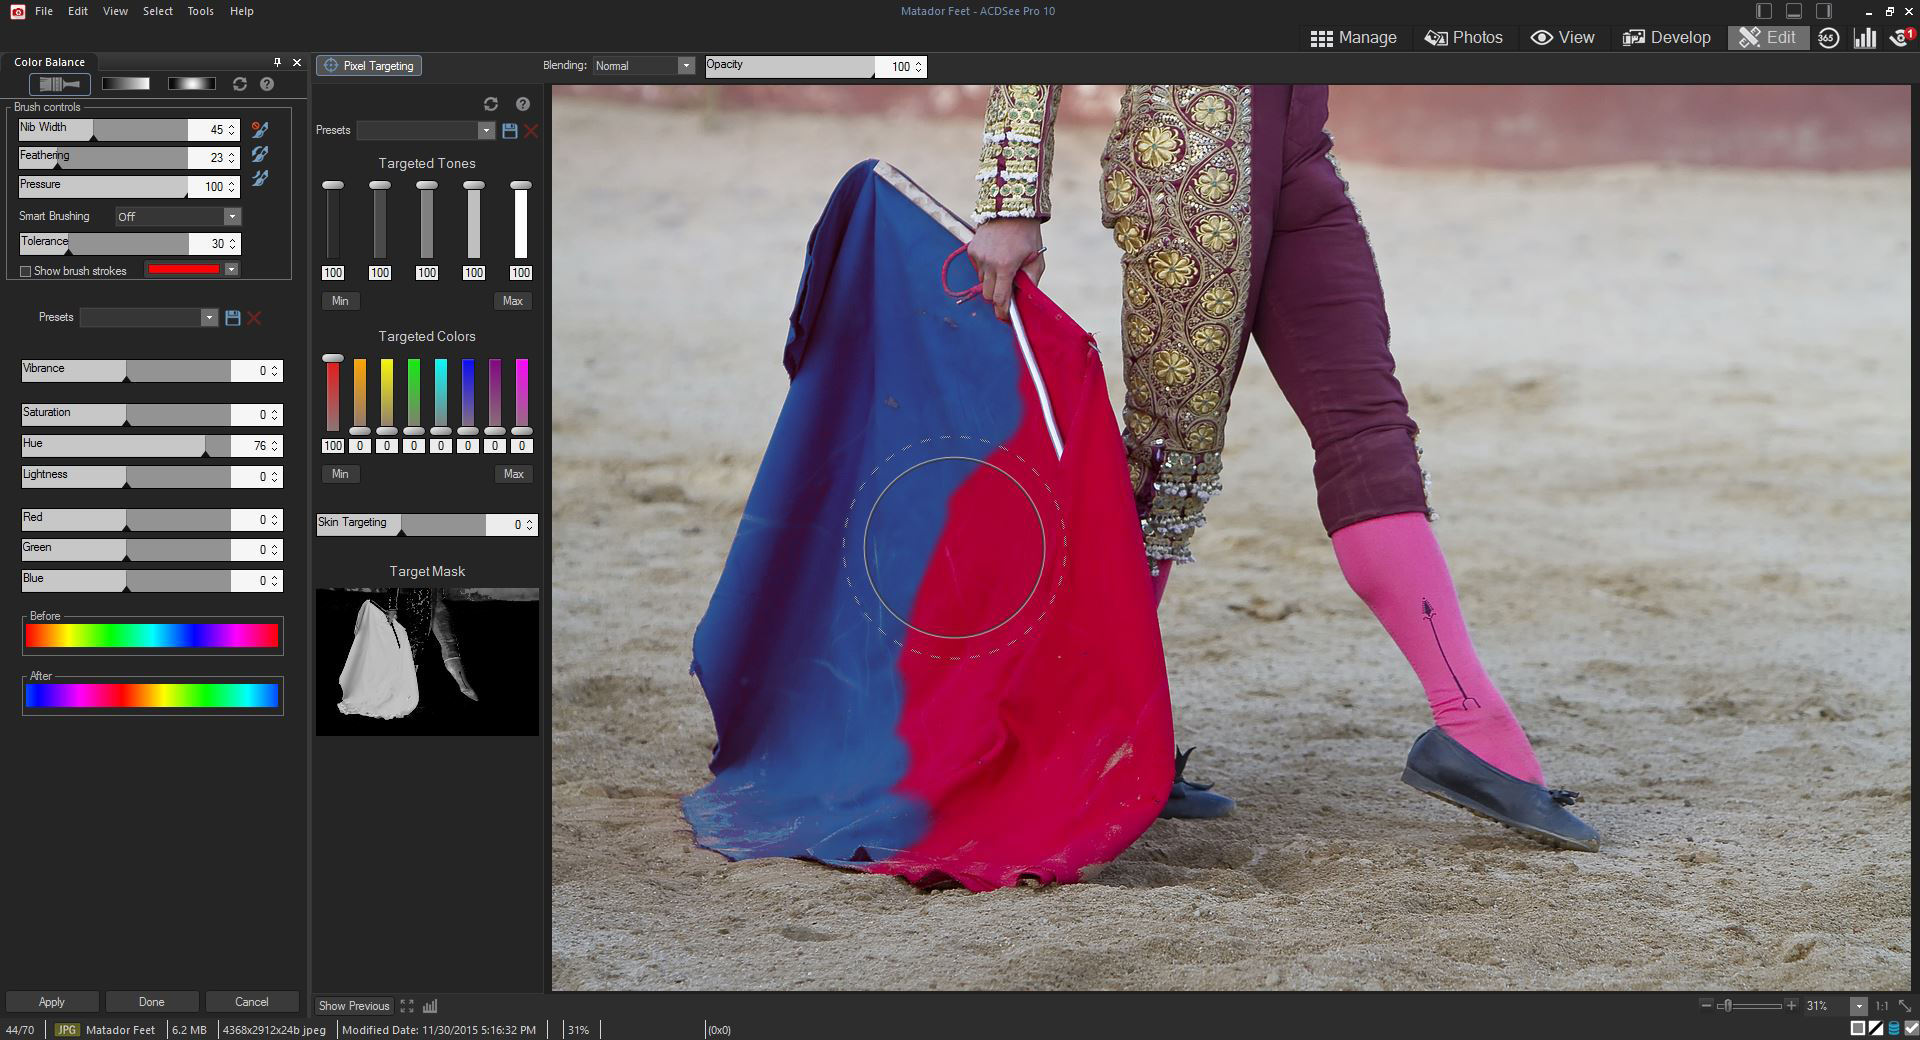Enable Show brush strokes checkbox
This screenshot has width=1920, height=1040.
coord(26,271)
